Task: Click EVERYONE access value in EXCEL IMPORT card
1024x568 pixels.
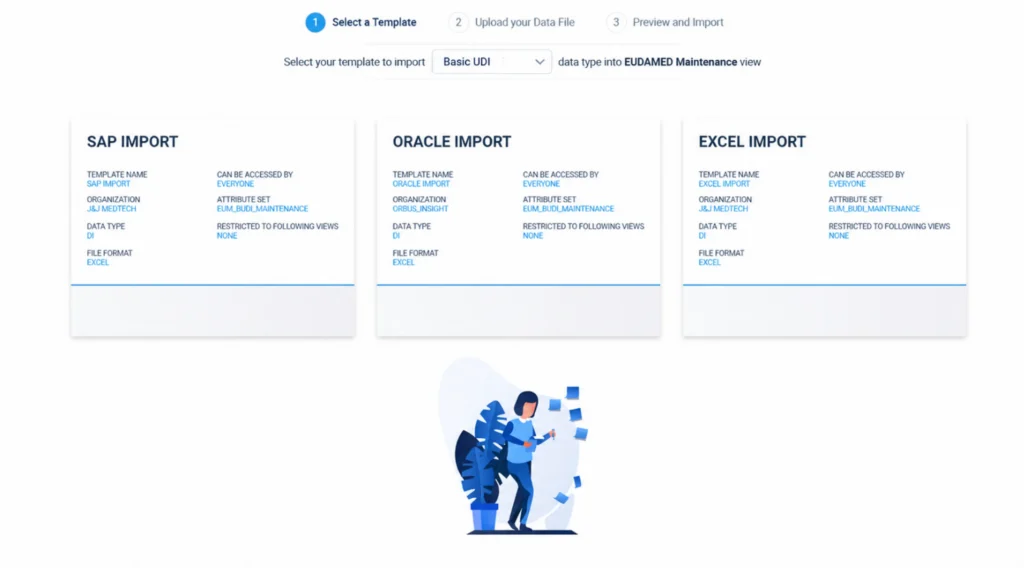Action: pyautogui.click(x=847, y=184)
